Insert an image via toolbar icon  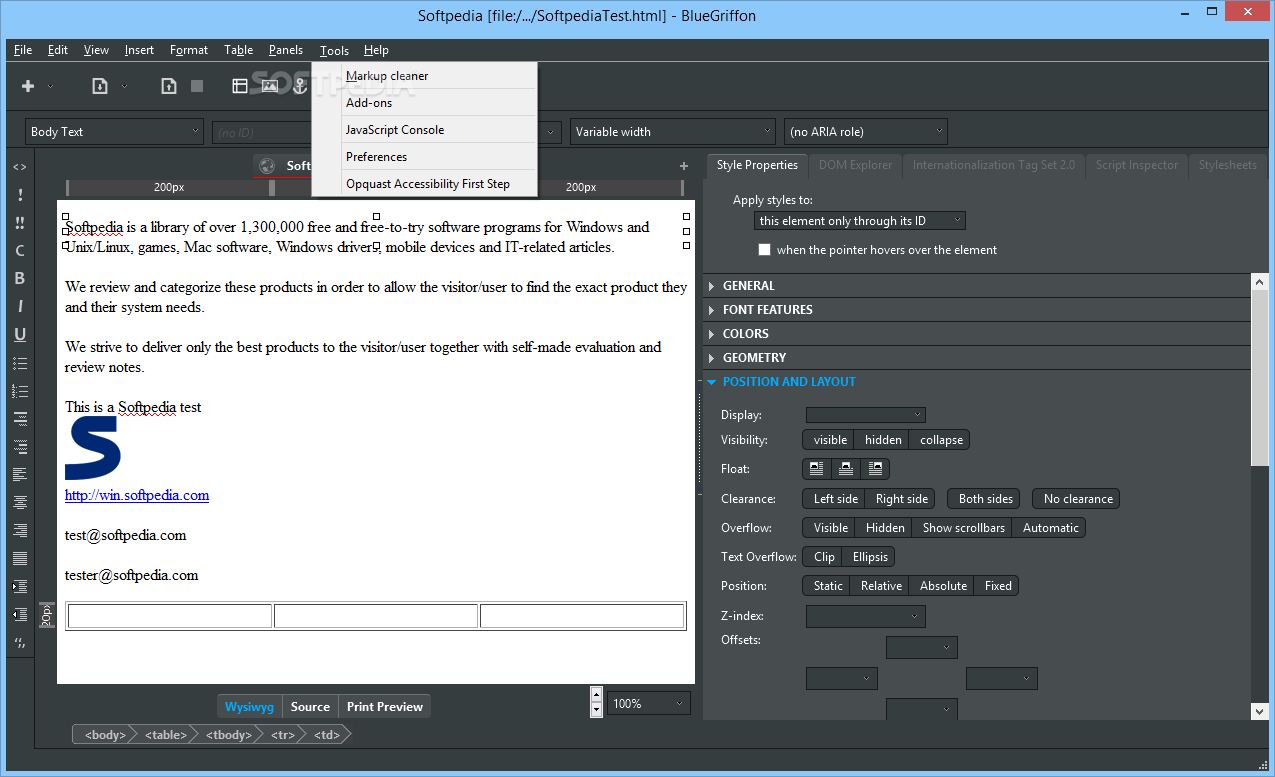click(270, 87)
